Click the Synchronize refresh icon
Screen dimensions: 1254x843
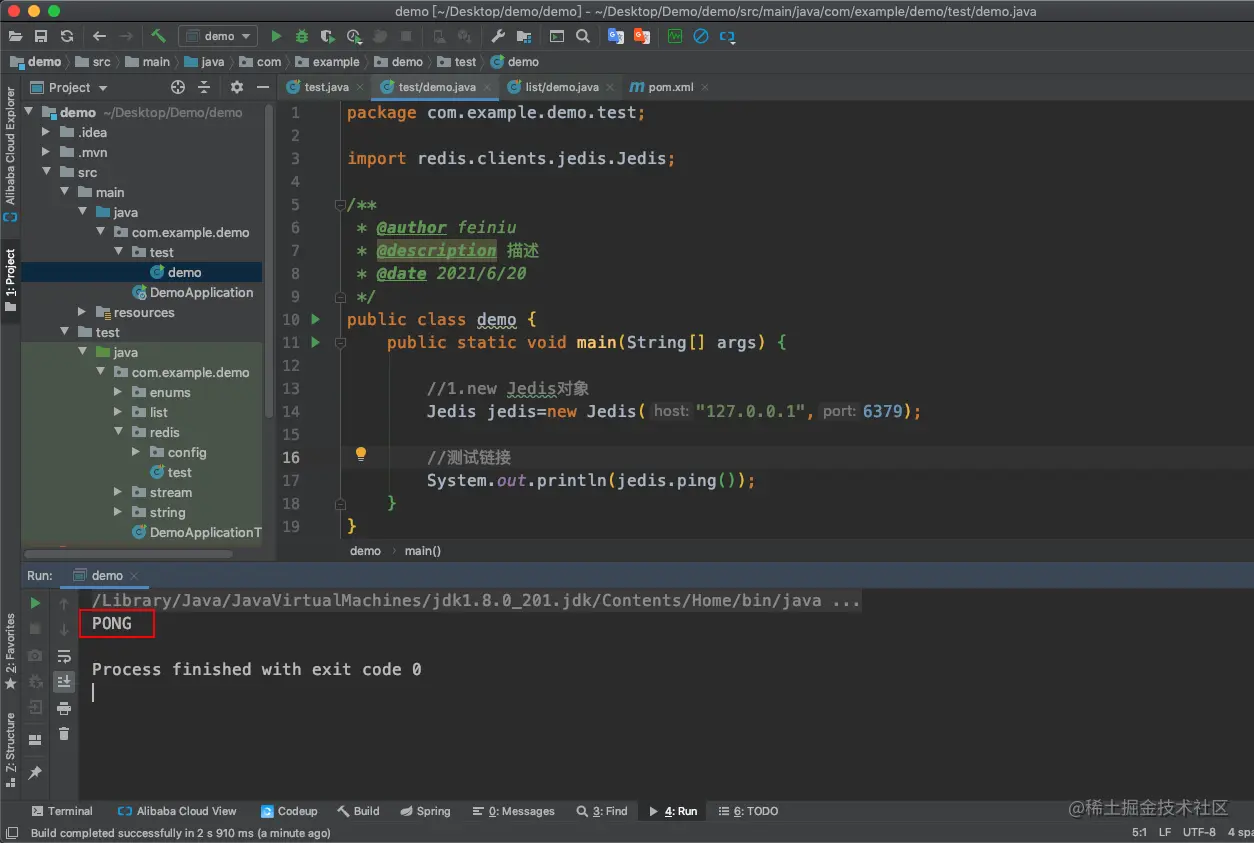(67, 36)
